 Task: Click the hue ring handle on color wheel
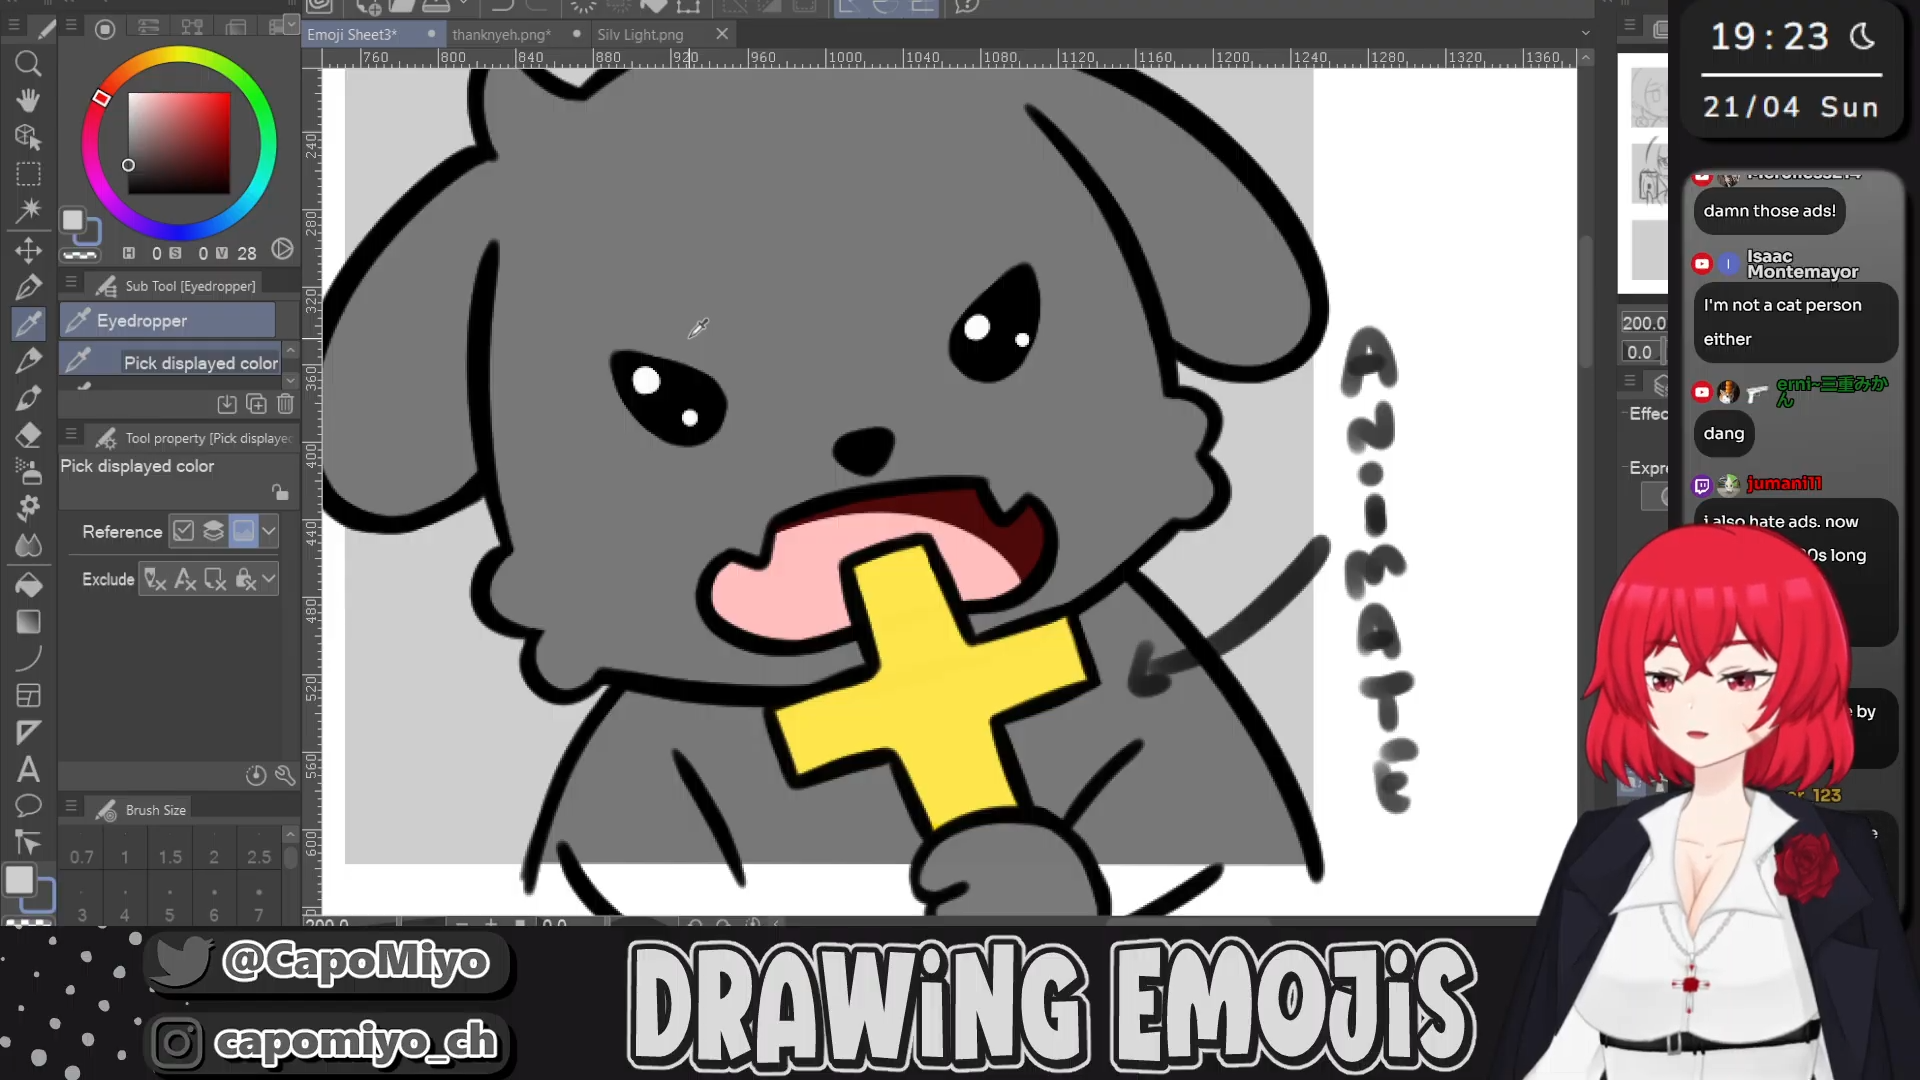(101, 98)
